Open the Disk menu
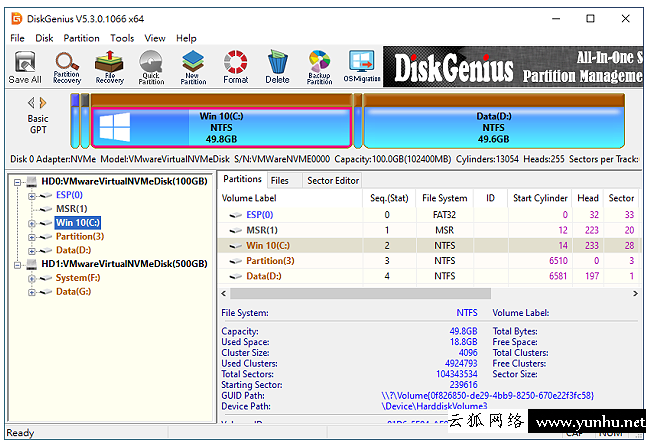The image size is (649, 444). click(44, 38)
